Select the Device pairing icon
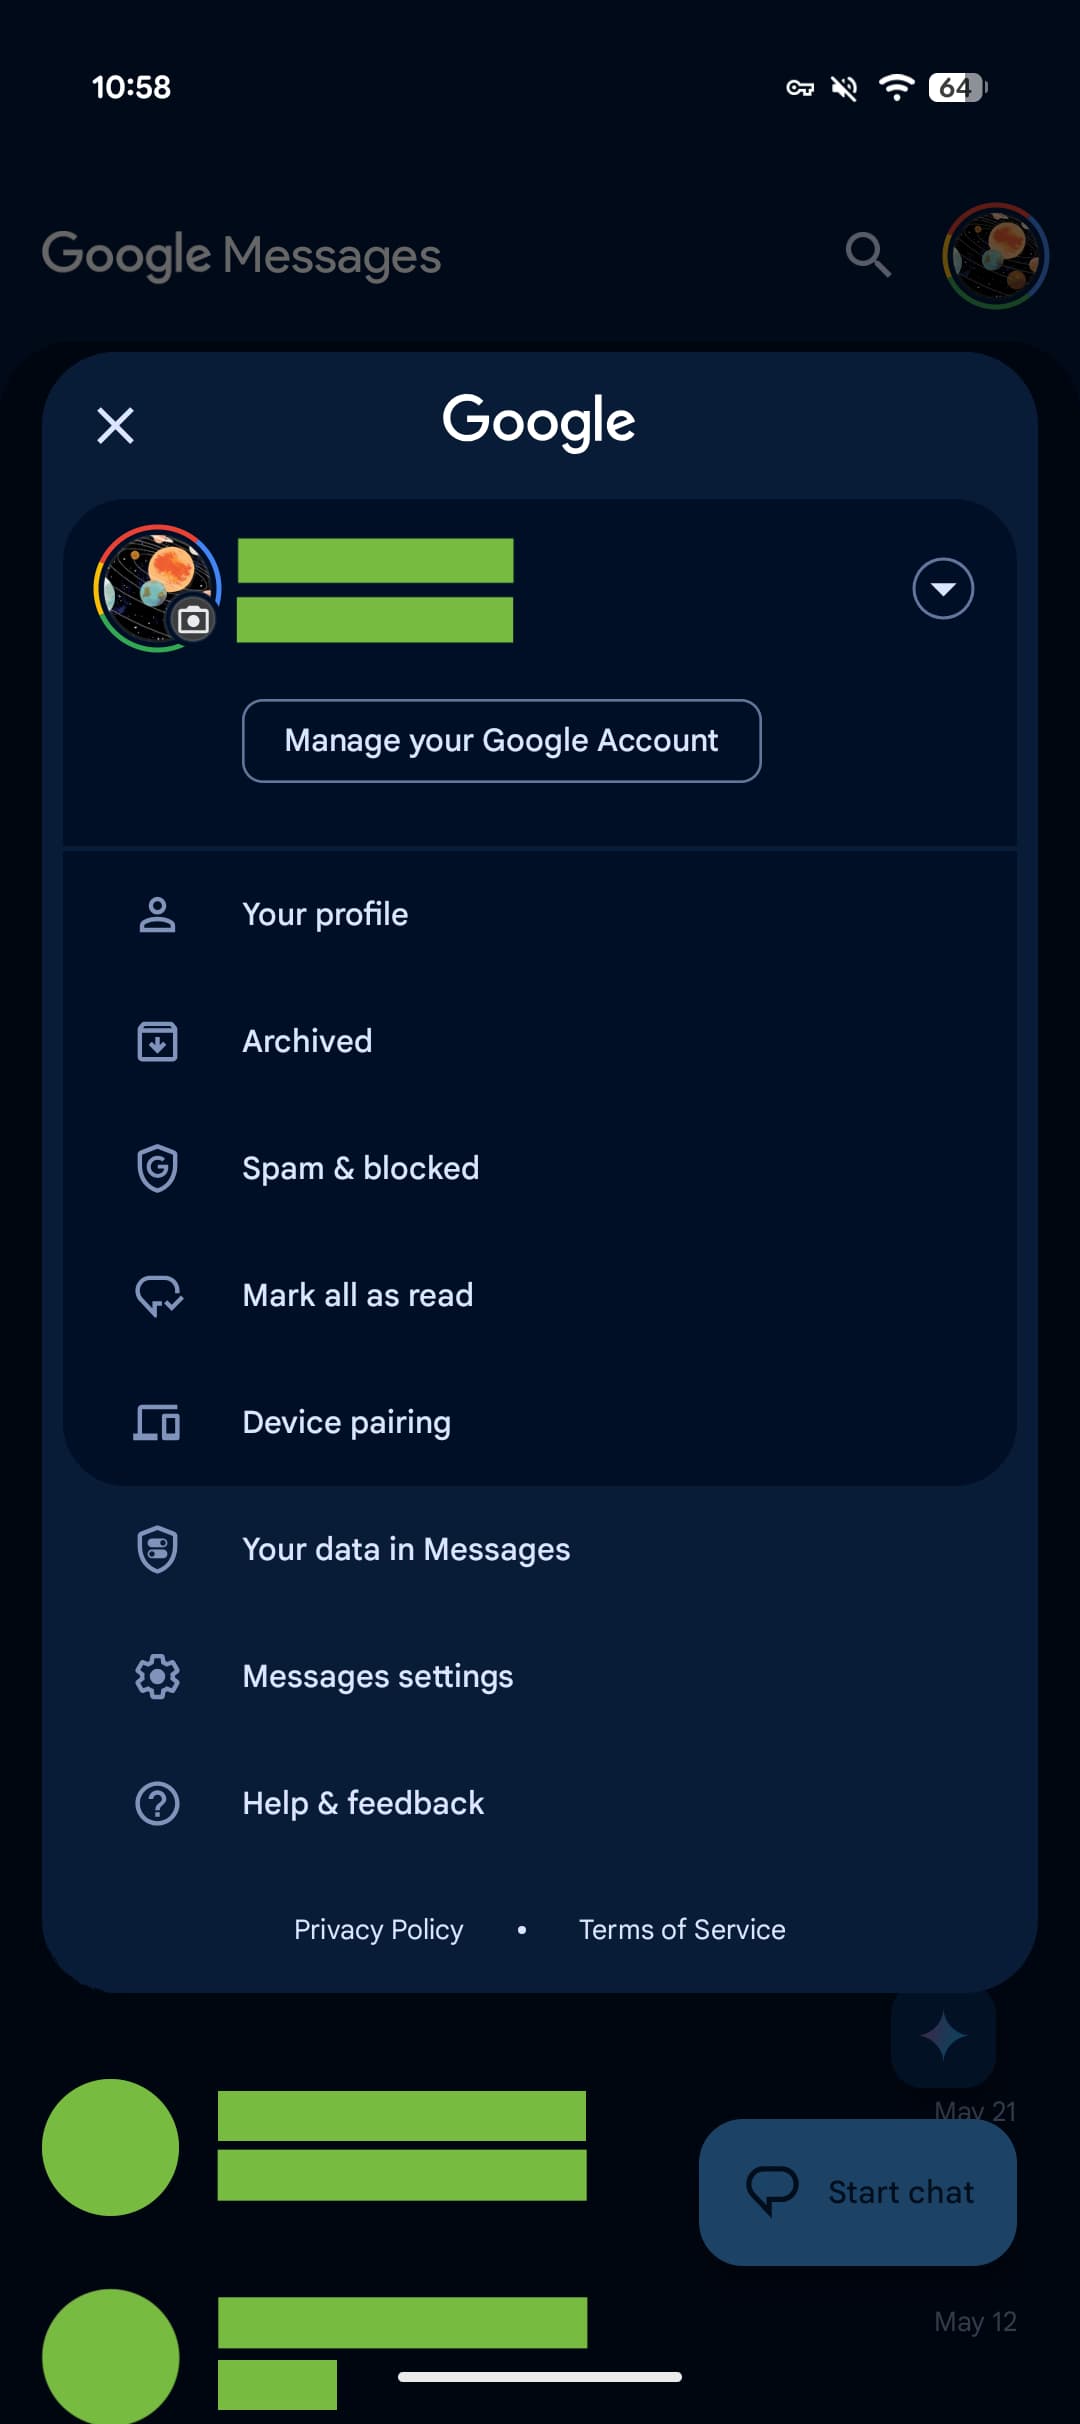Image resolution: width=1080 pixels, height=2424 pixels. [157, 1422]
